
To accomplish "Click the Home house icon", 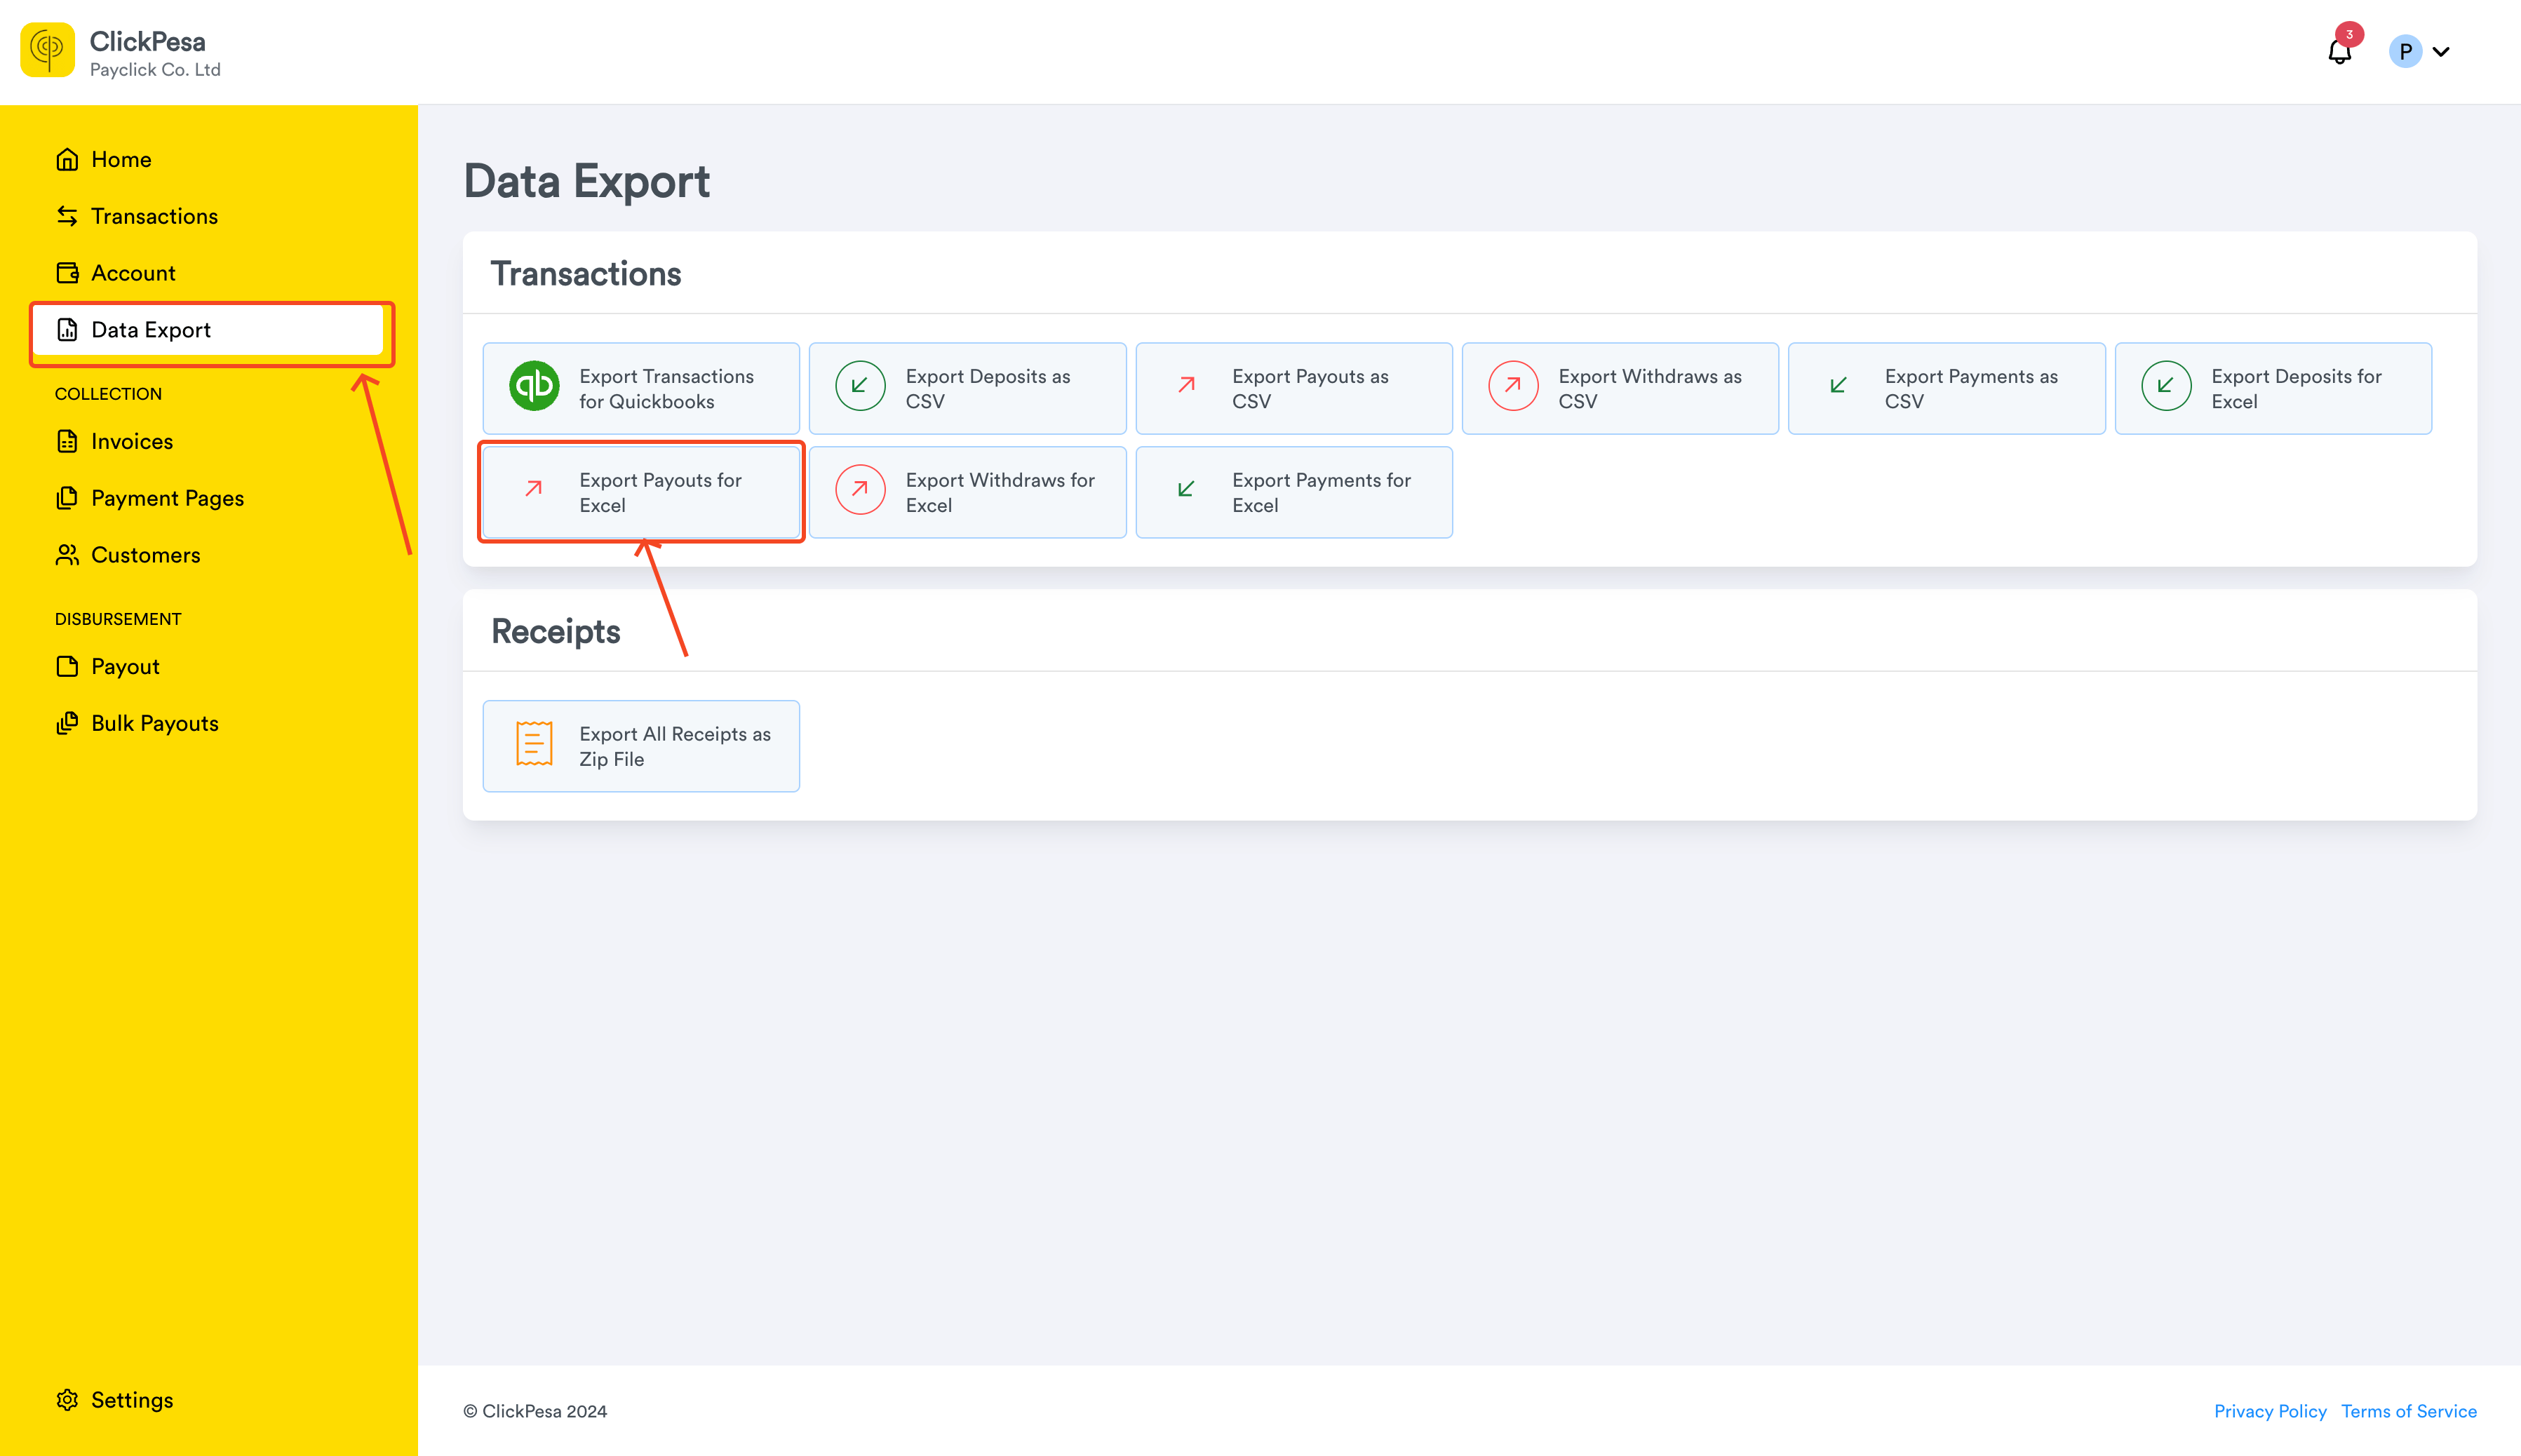I will coord(67,160).
